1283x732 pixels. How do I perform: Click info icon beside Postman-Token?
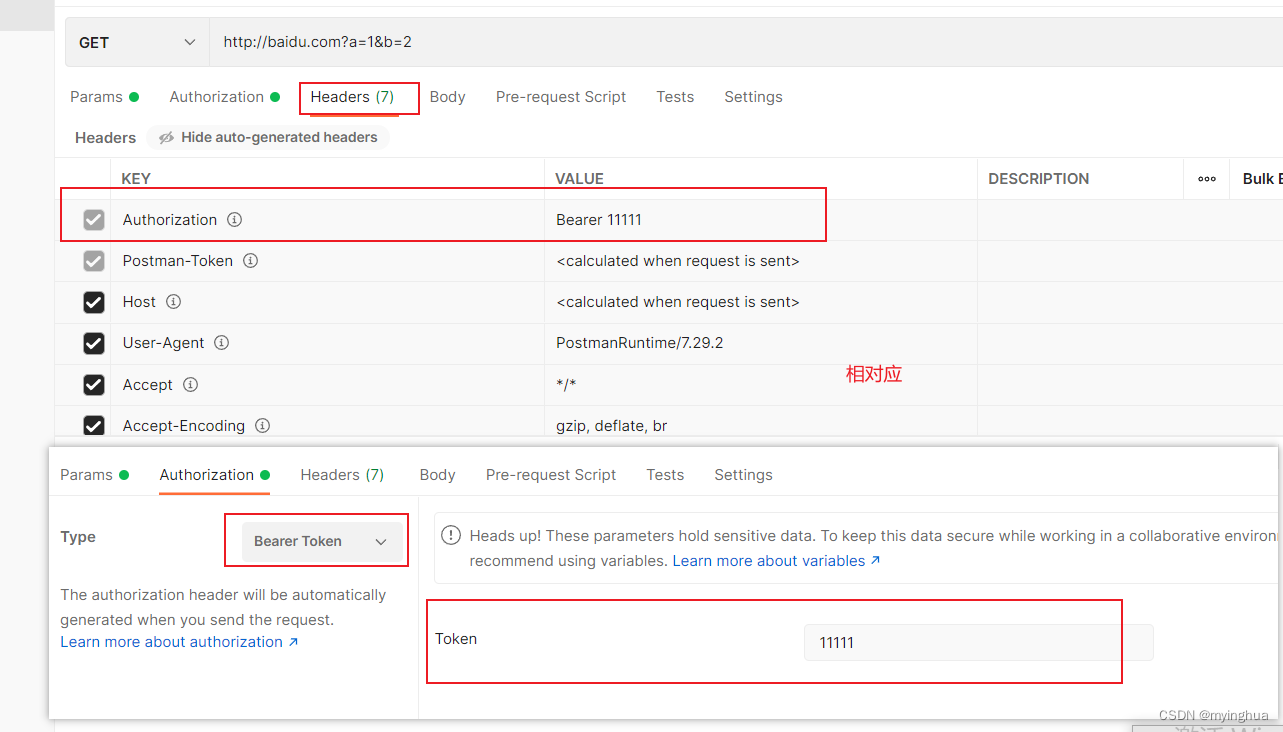click(x=251, y=260)
